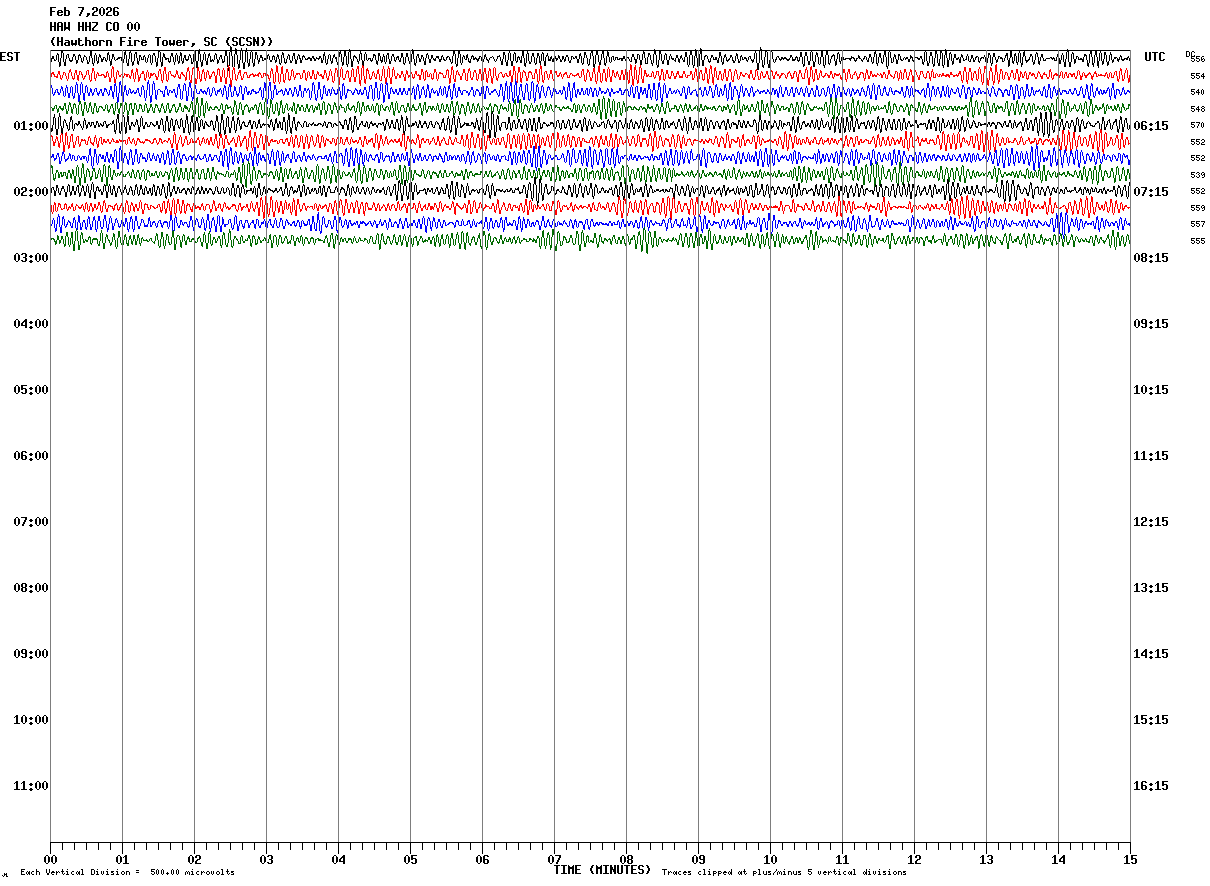
Task: Click the "10:00" EST row label
Action: point(31,720)
